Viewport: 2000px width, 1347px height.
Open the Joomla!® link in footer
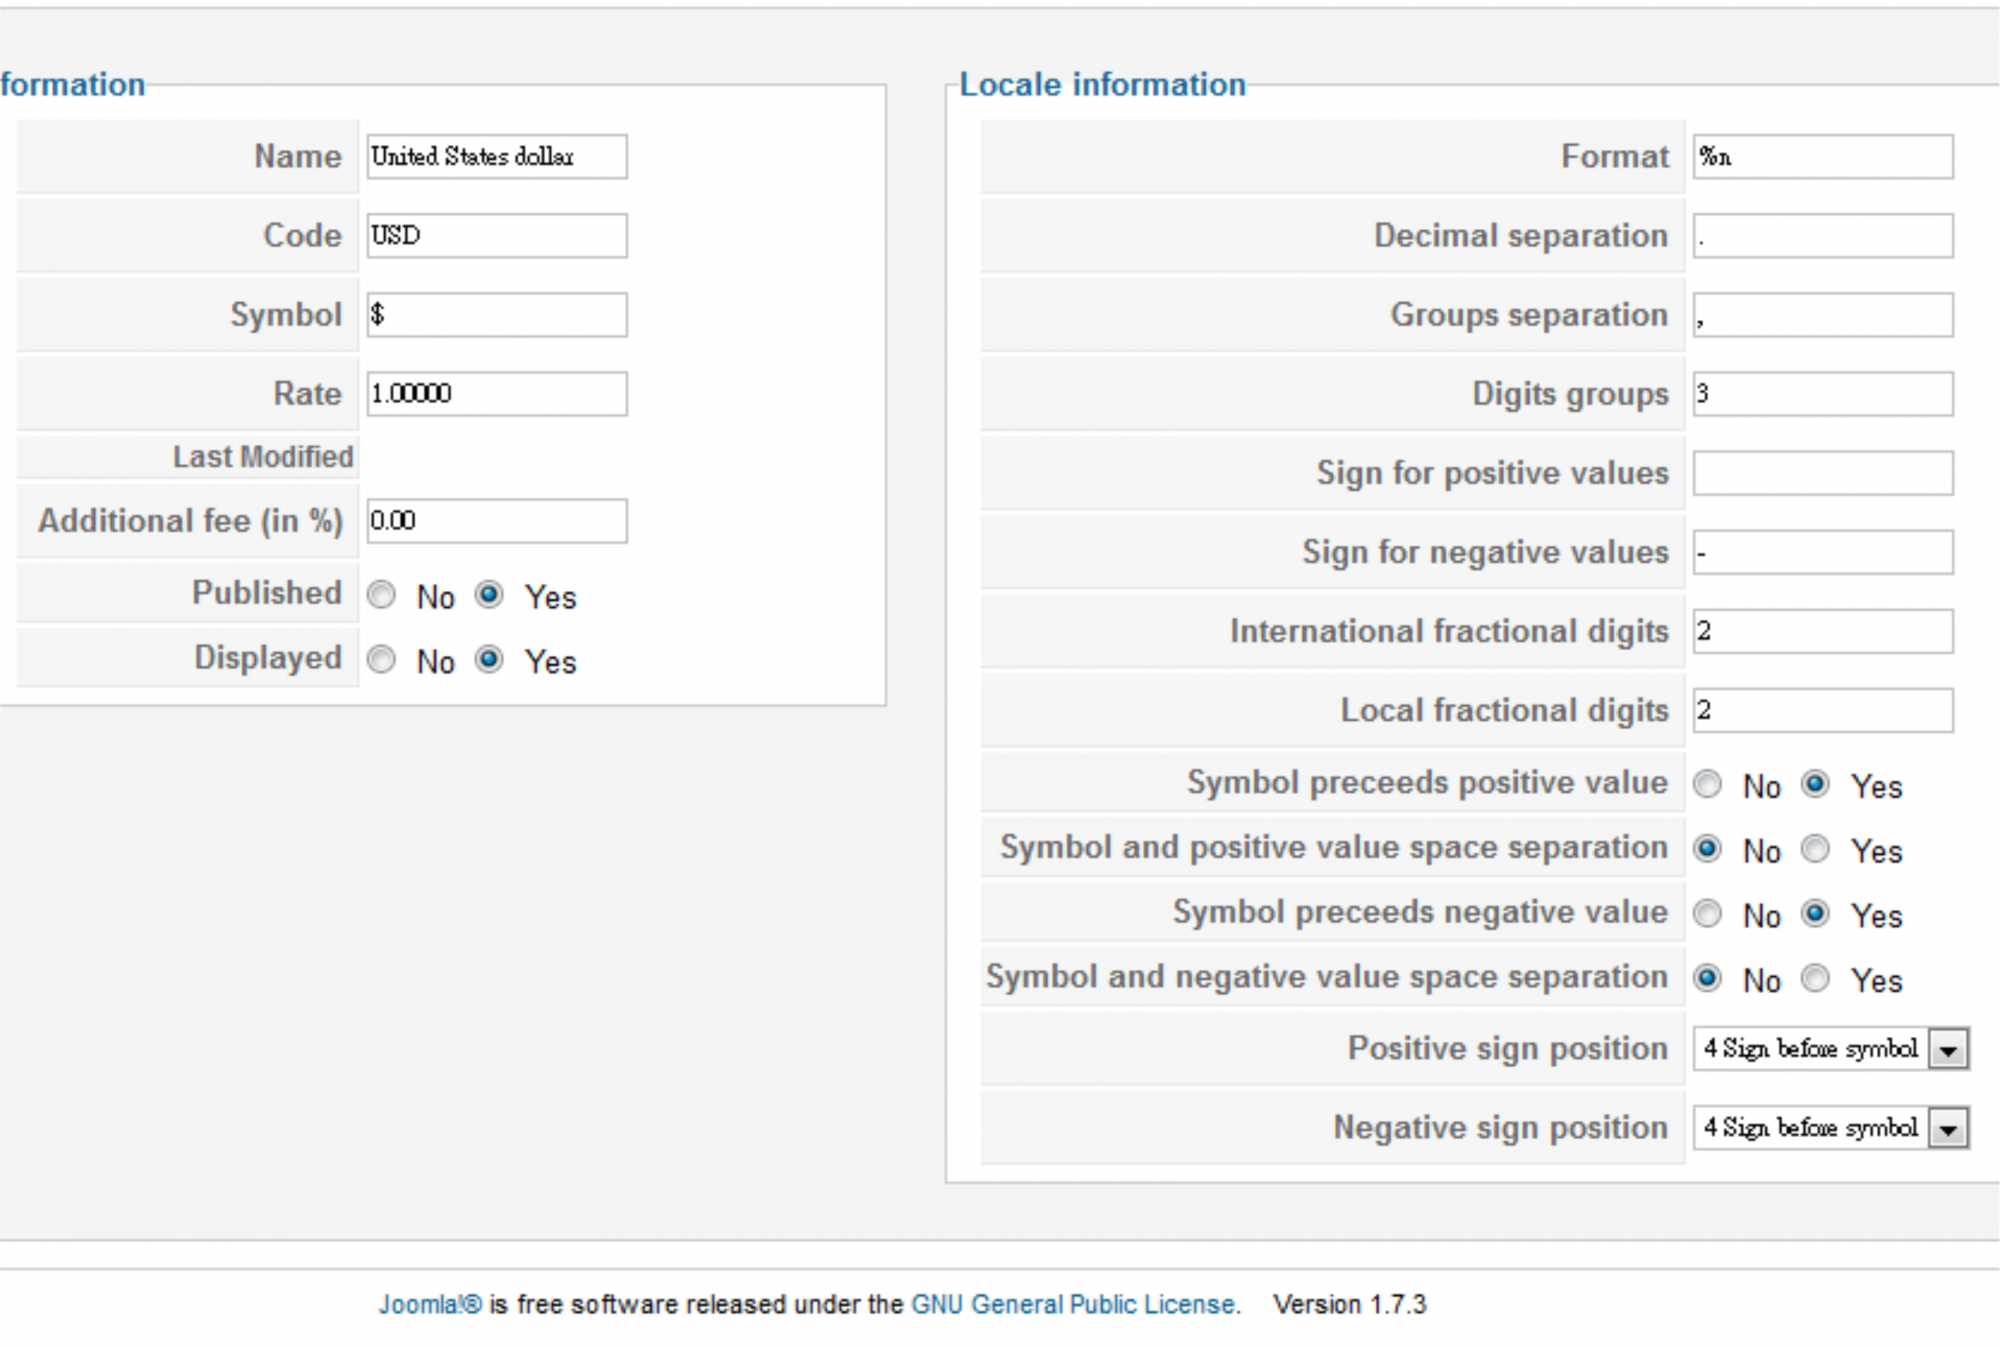(430, 1304)
